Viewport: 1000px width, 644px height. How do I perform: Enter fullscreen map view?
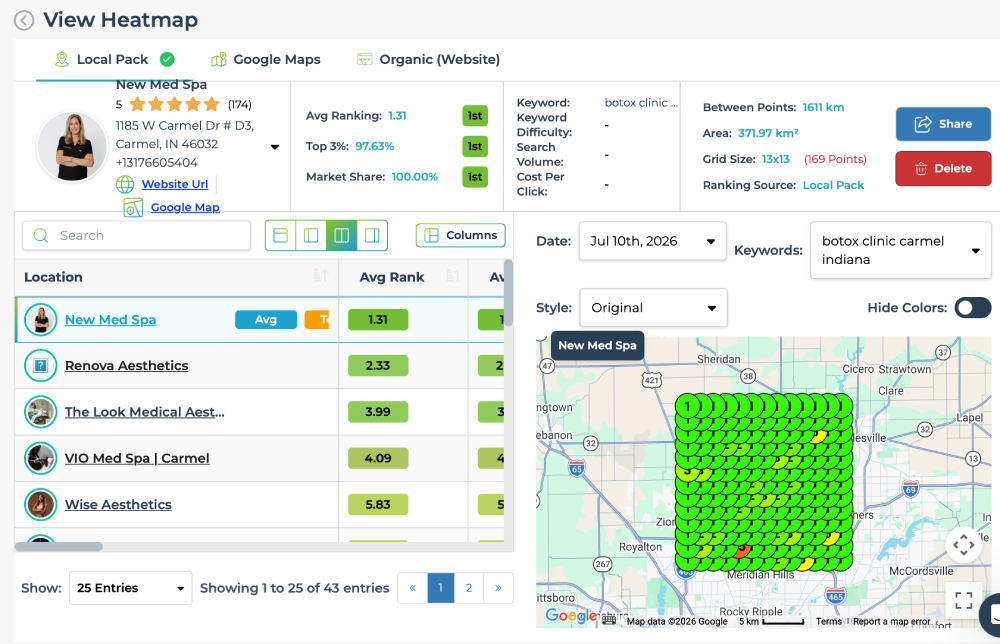(x=964, y=599)
